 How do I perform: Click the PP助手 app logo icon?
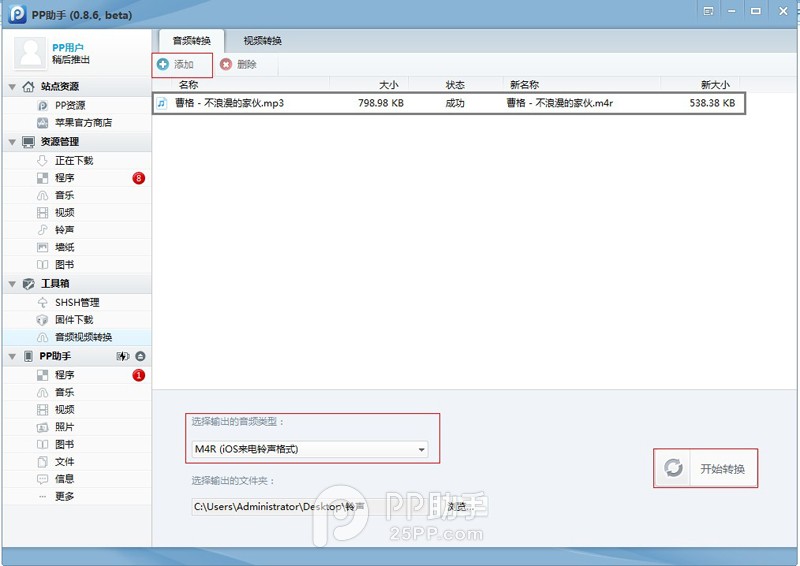click(17, 14)
